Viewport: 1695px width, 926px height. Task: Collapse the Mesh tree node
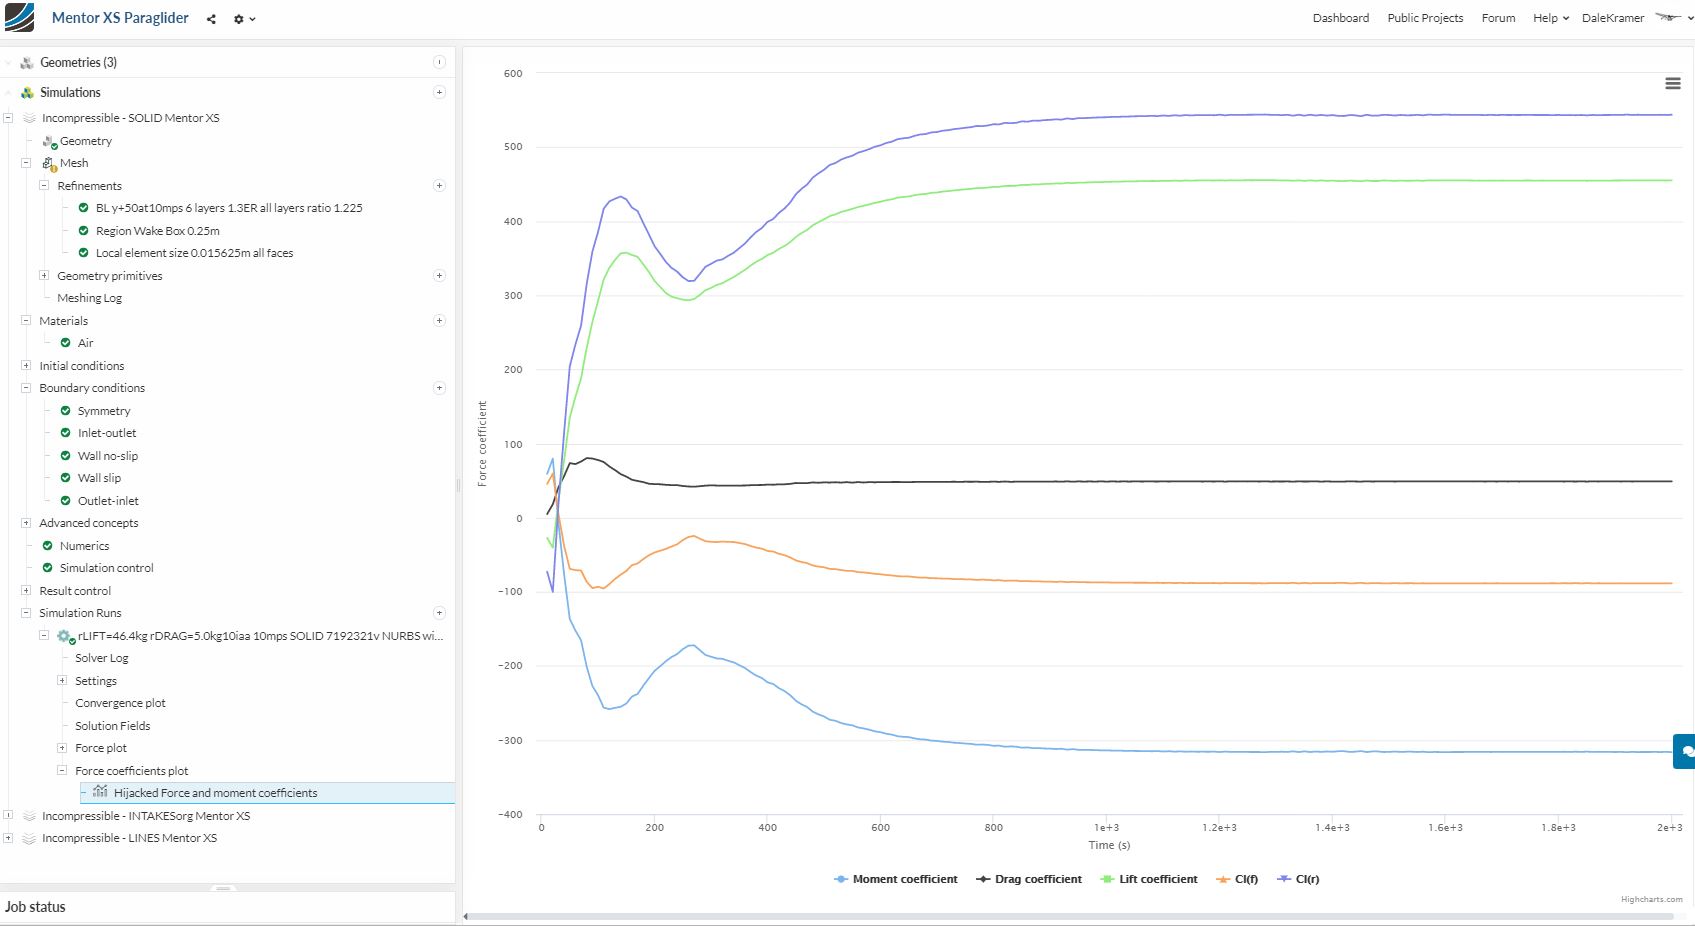coord(26,163)
